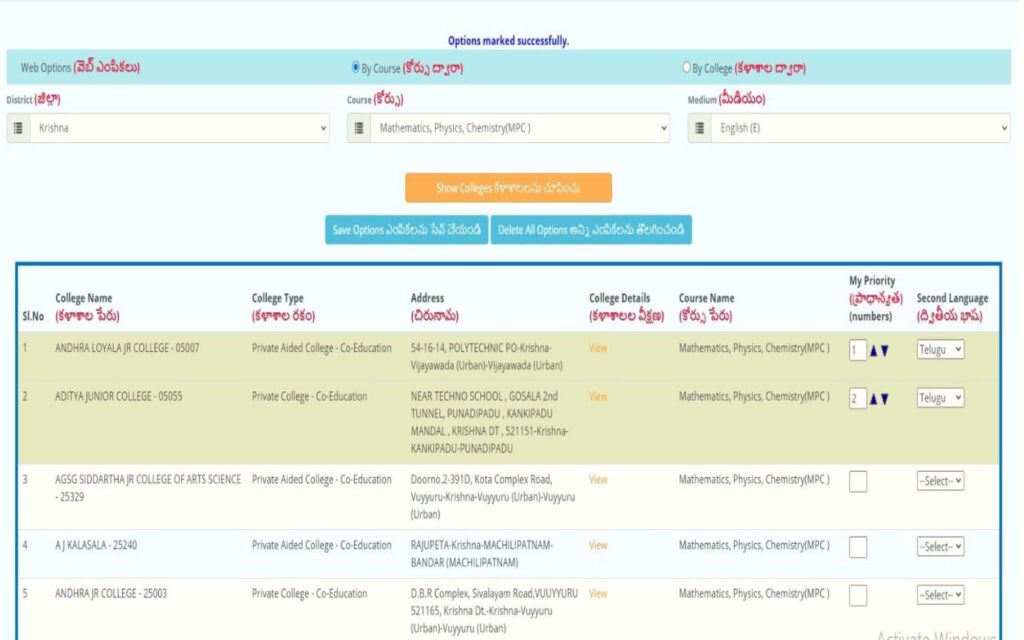
Task: Open the District dropdown showing Krishna
Action: tap(180, 129)
